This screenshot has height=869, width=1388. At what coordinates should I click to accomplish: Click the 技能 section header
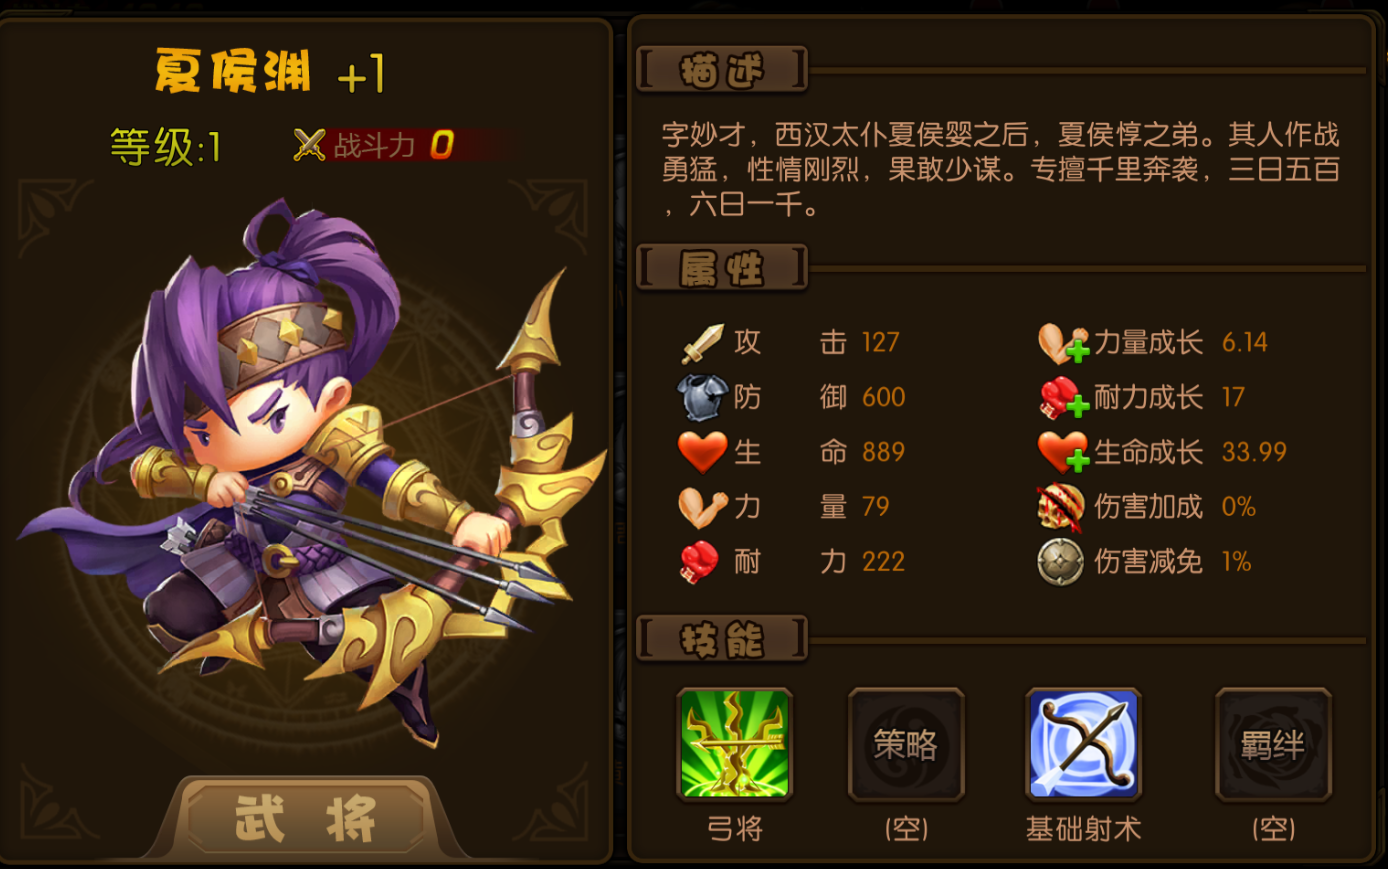pyautogui.click(x=722, y=640)
